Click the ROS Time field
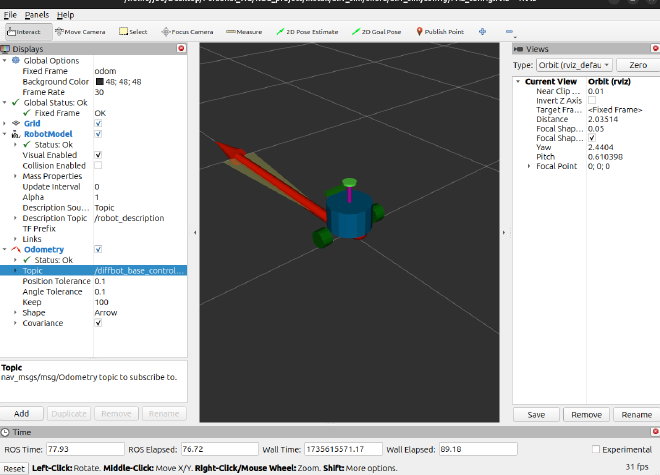The width and height of the screenshot is (660, 475). pos(85,449)
